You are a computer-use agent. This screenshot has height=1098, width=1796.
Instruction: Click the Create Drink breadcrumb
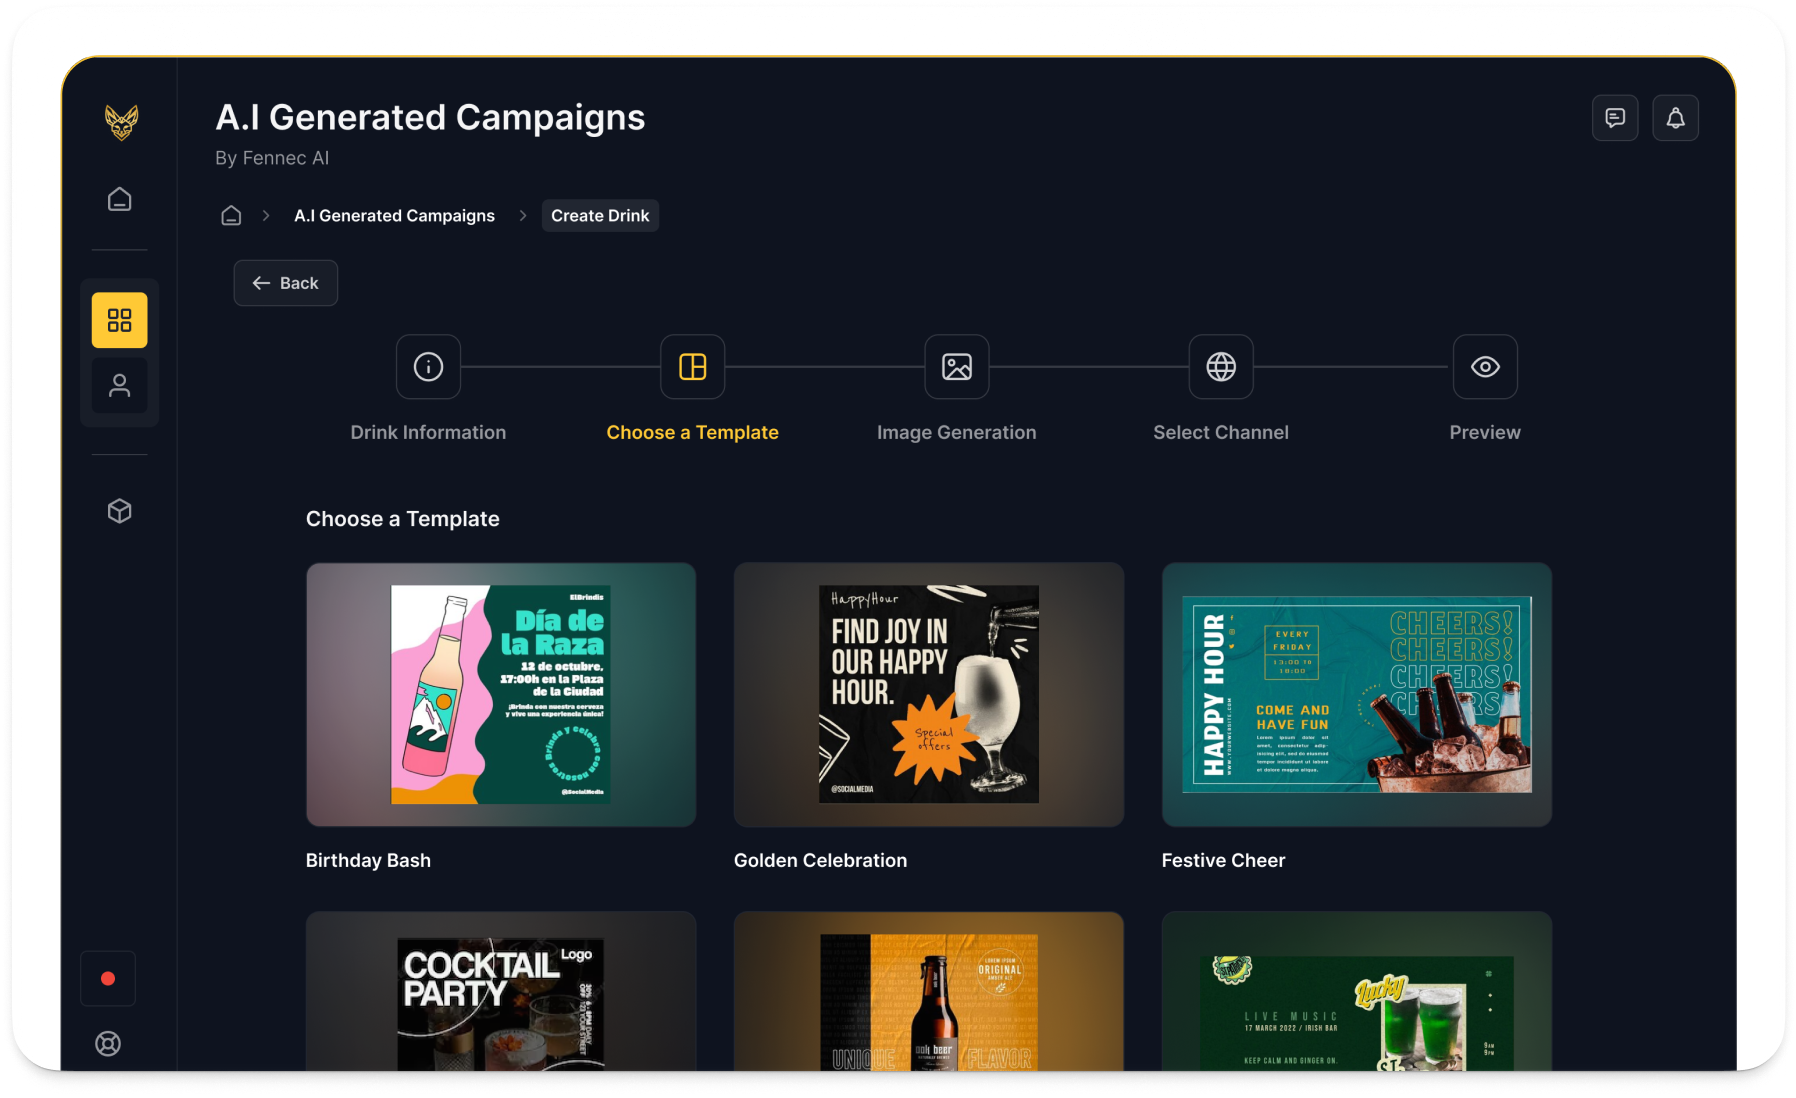[x=600, y=215]
